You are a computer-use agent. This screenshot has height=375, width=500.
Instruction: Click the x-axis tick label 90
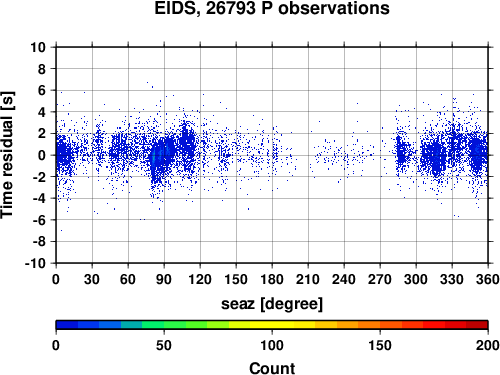(x=164, y=279)
